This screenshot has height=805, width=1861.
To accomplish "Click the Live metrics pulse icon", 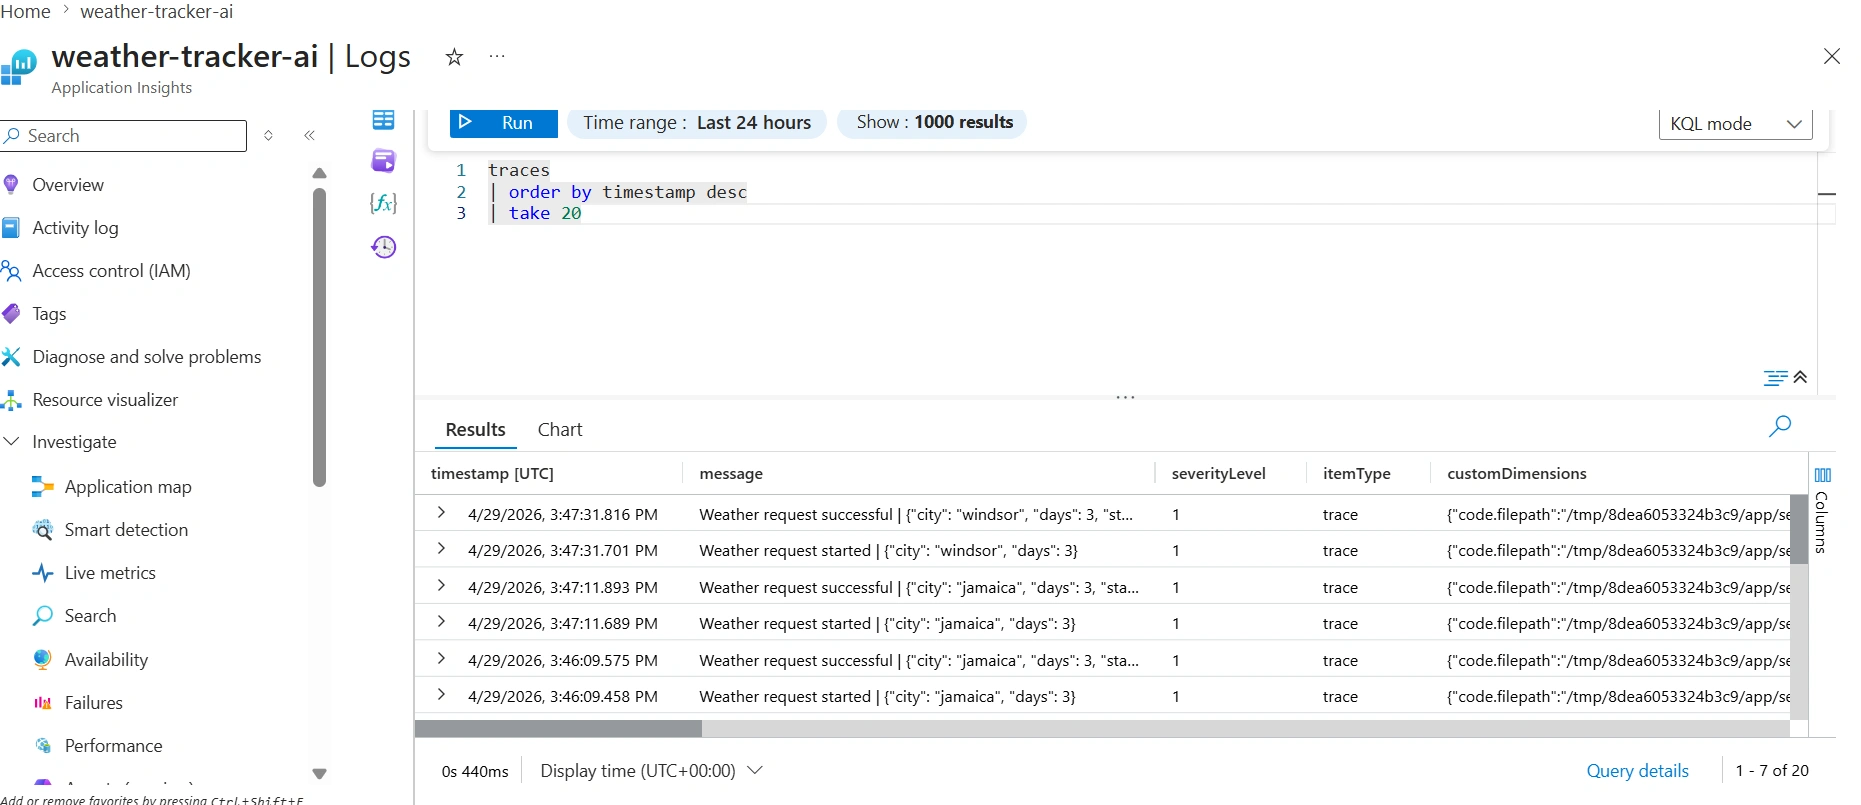I will coord(43,573).
